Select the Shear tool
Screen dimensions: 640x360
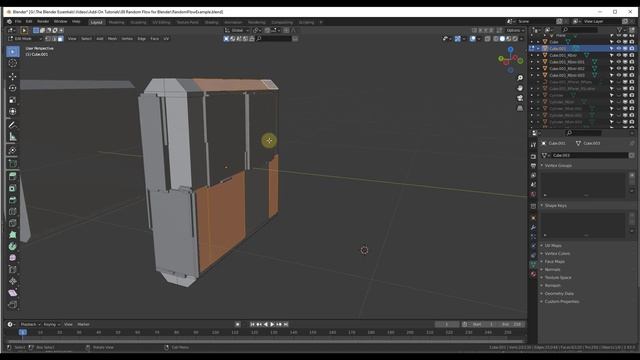[x=13, y=293]
